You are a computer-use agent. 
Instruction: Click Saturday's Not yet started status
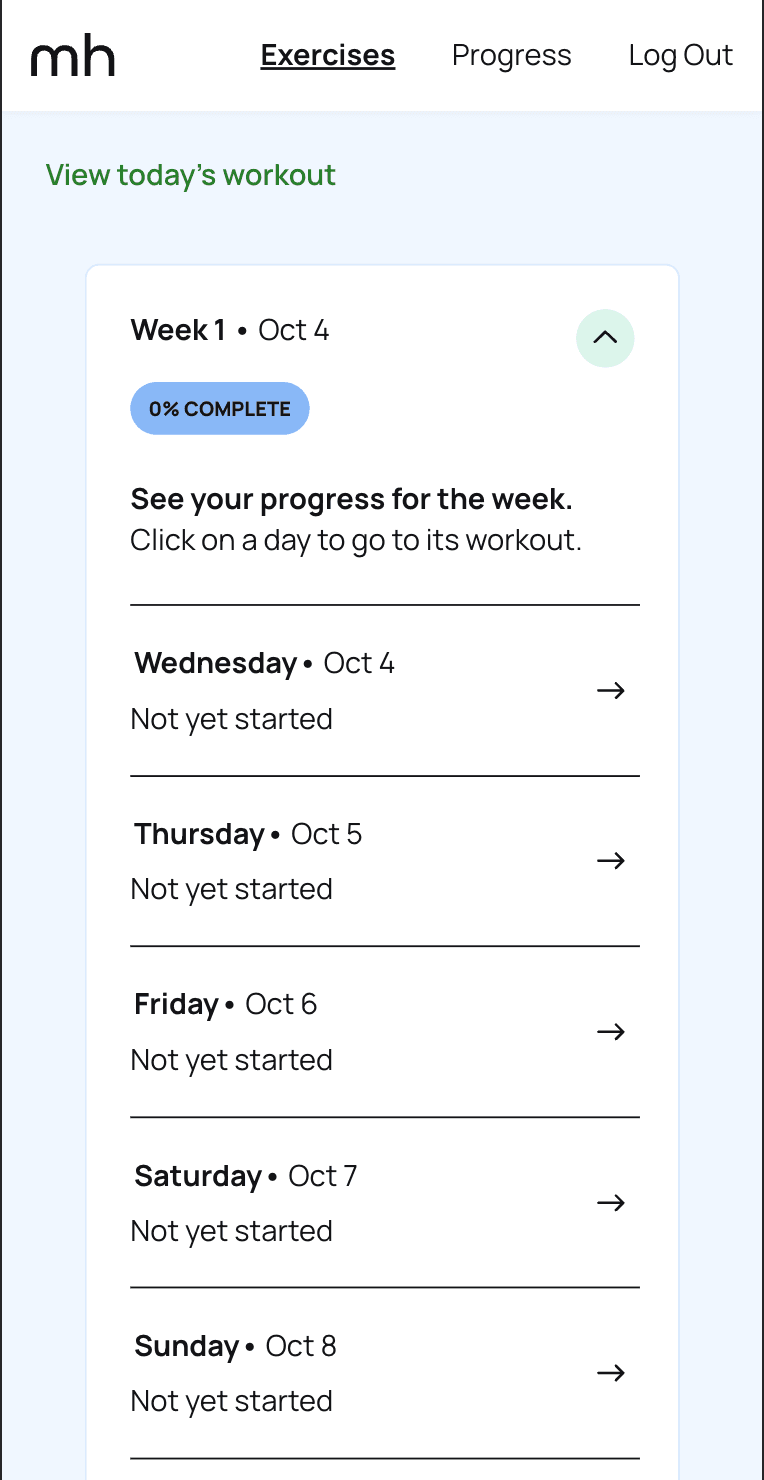click(232, 1231)
